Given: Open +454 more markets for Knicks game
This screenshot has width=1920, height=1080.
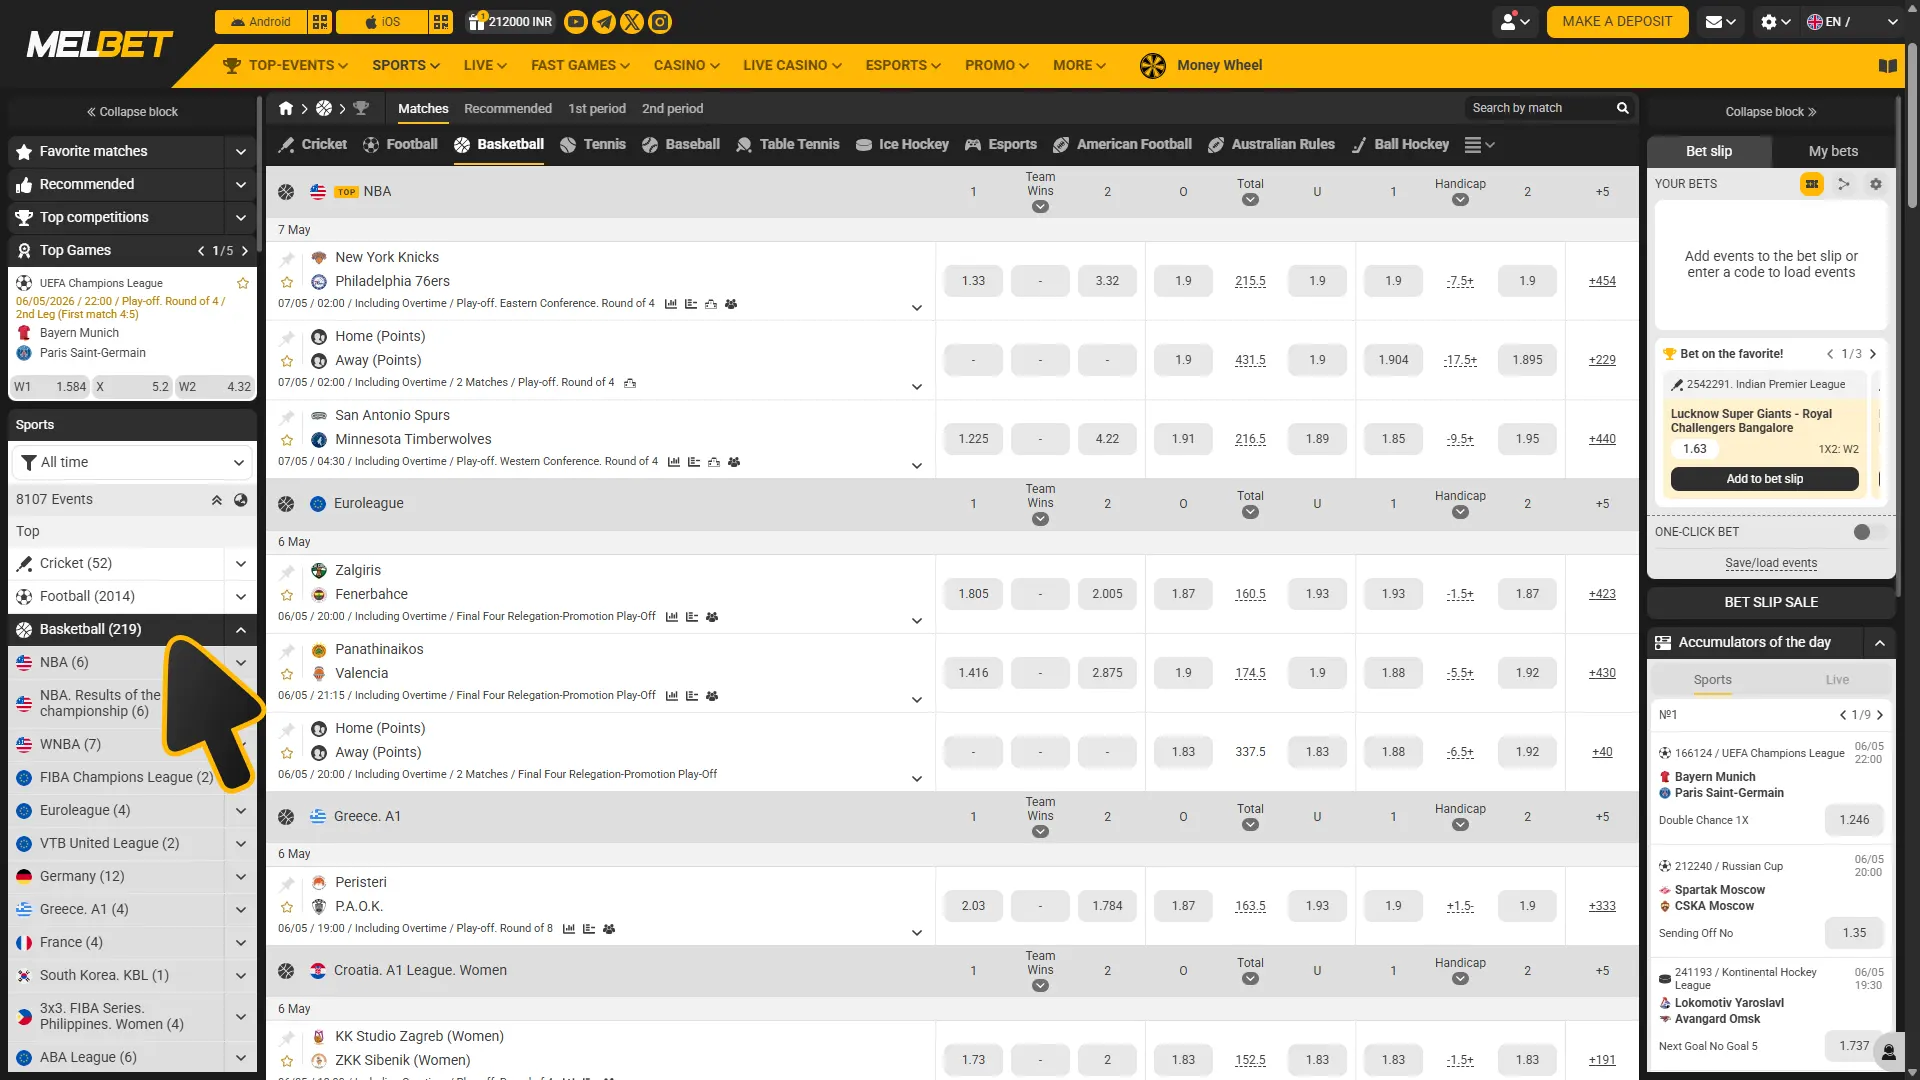Looking at the screenshot, I should [1602, 282].
